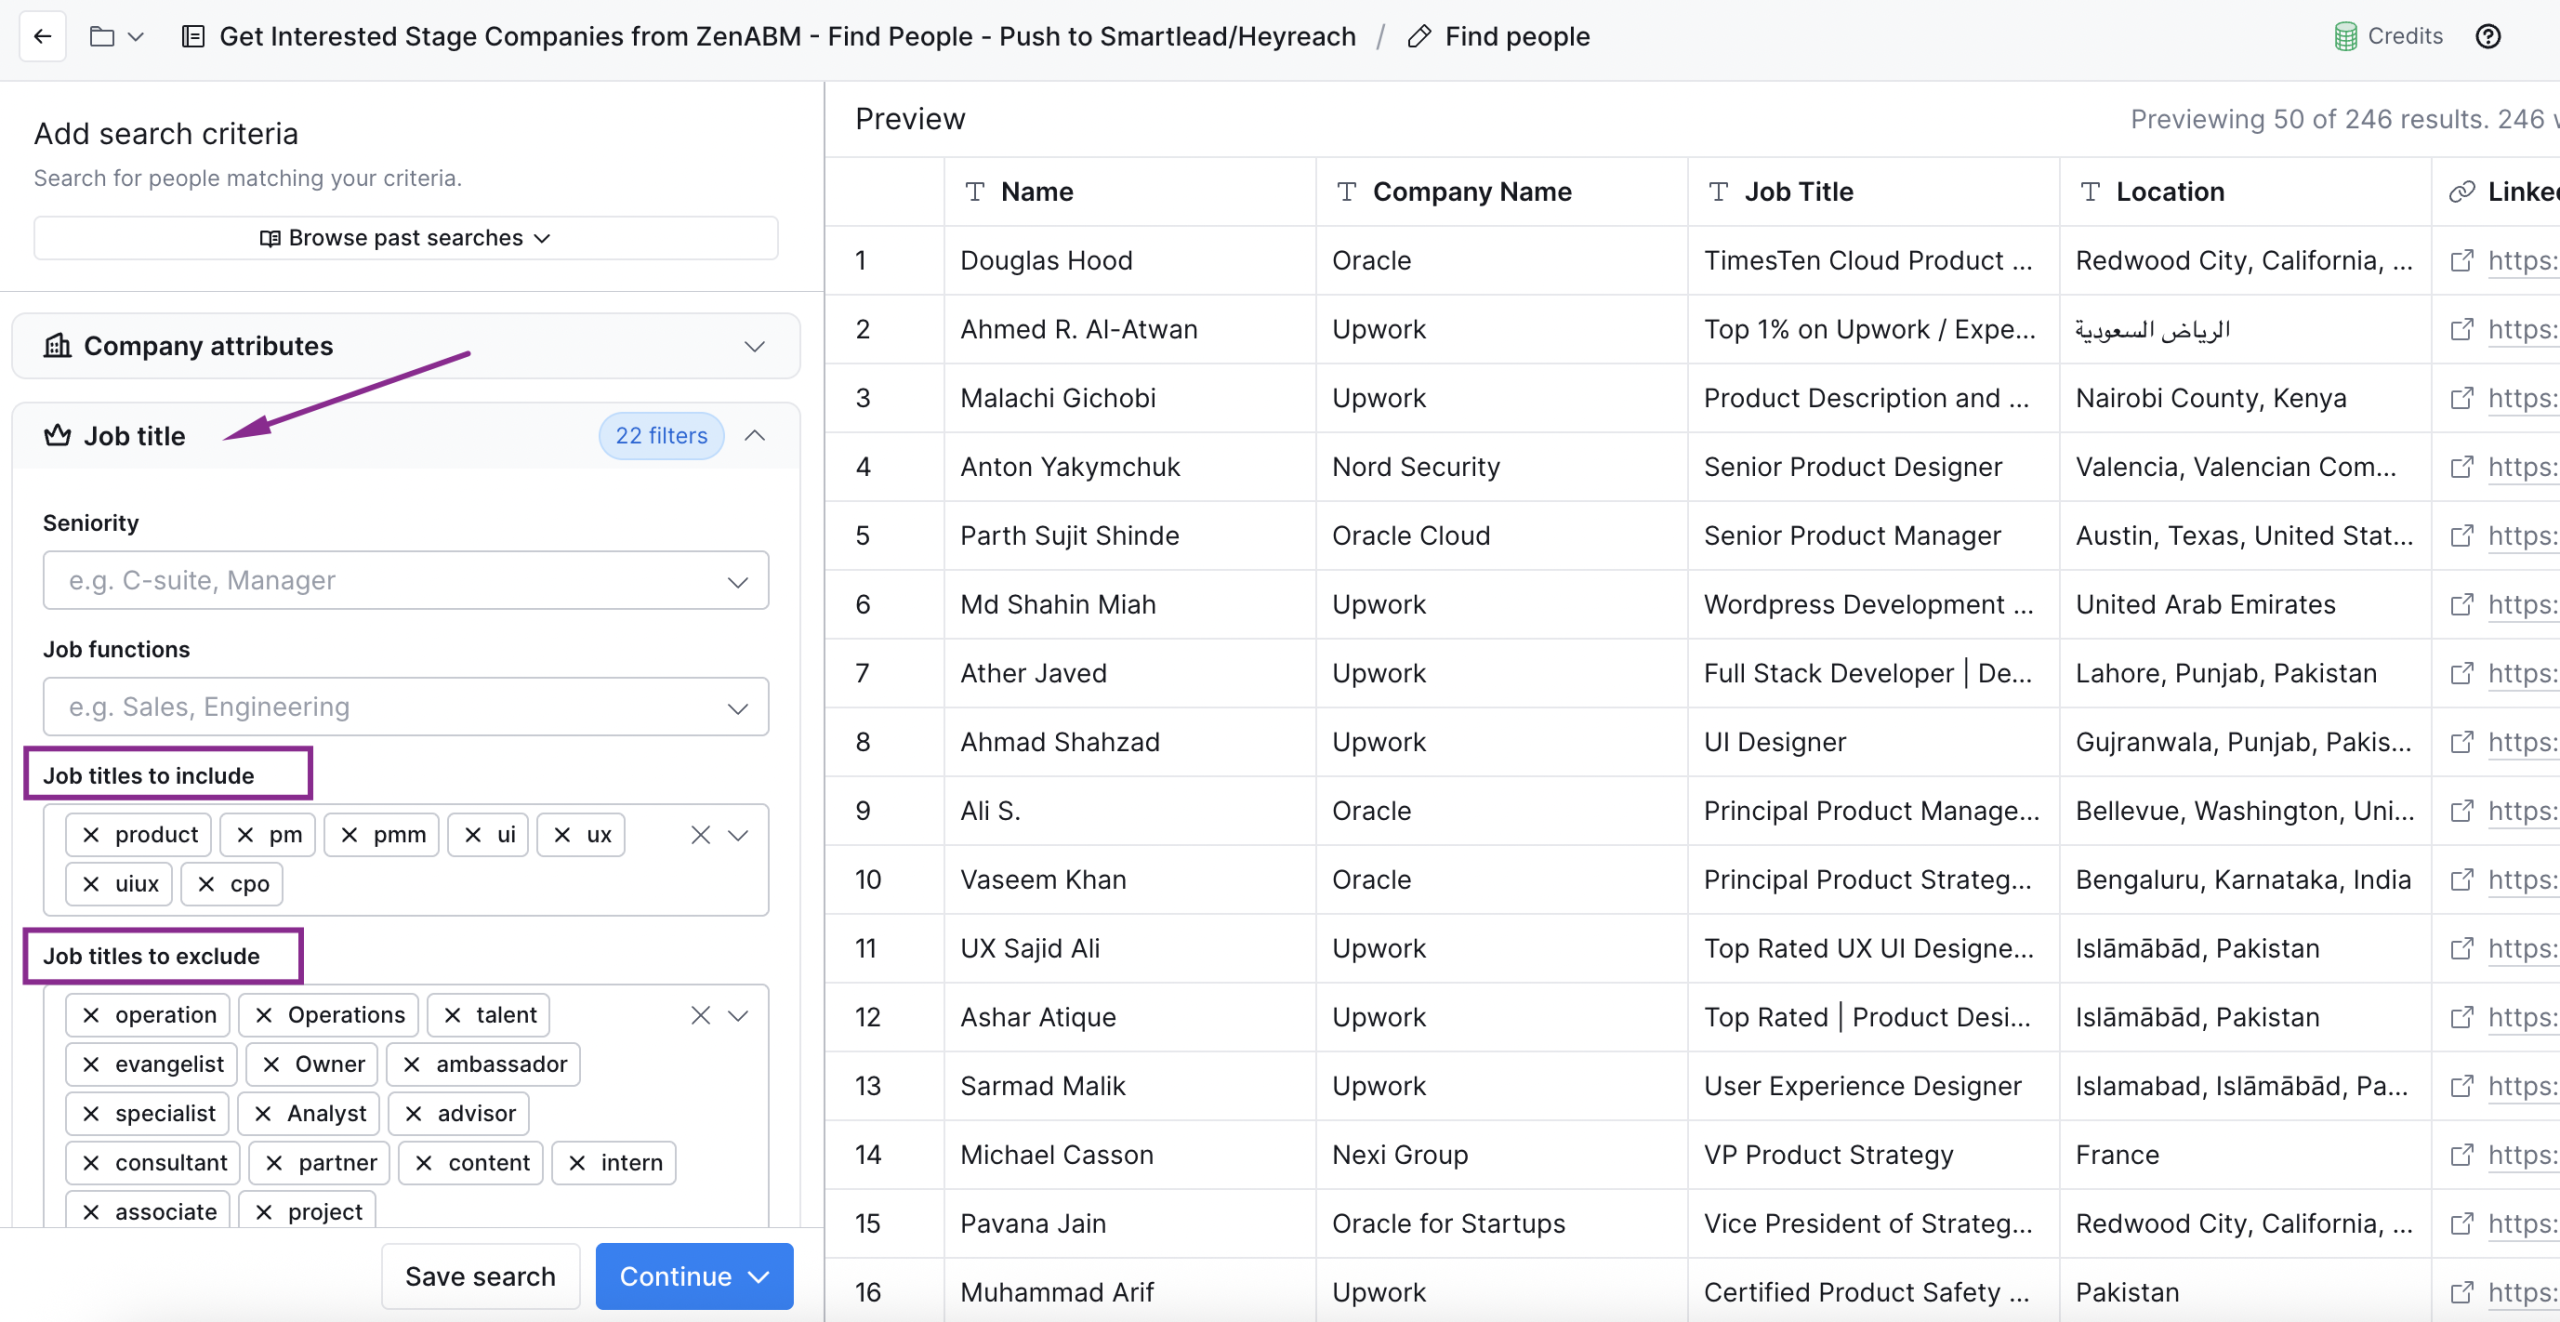Open the Credits indicator
This screenshot has width=2560, height=1322.
[x=2389, y=36]
